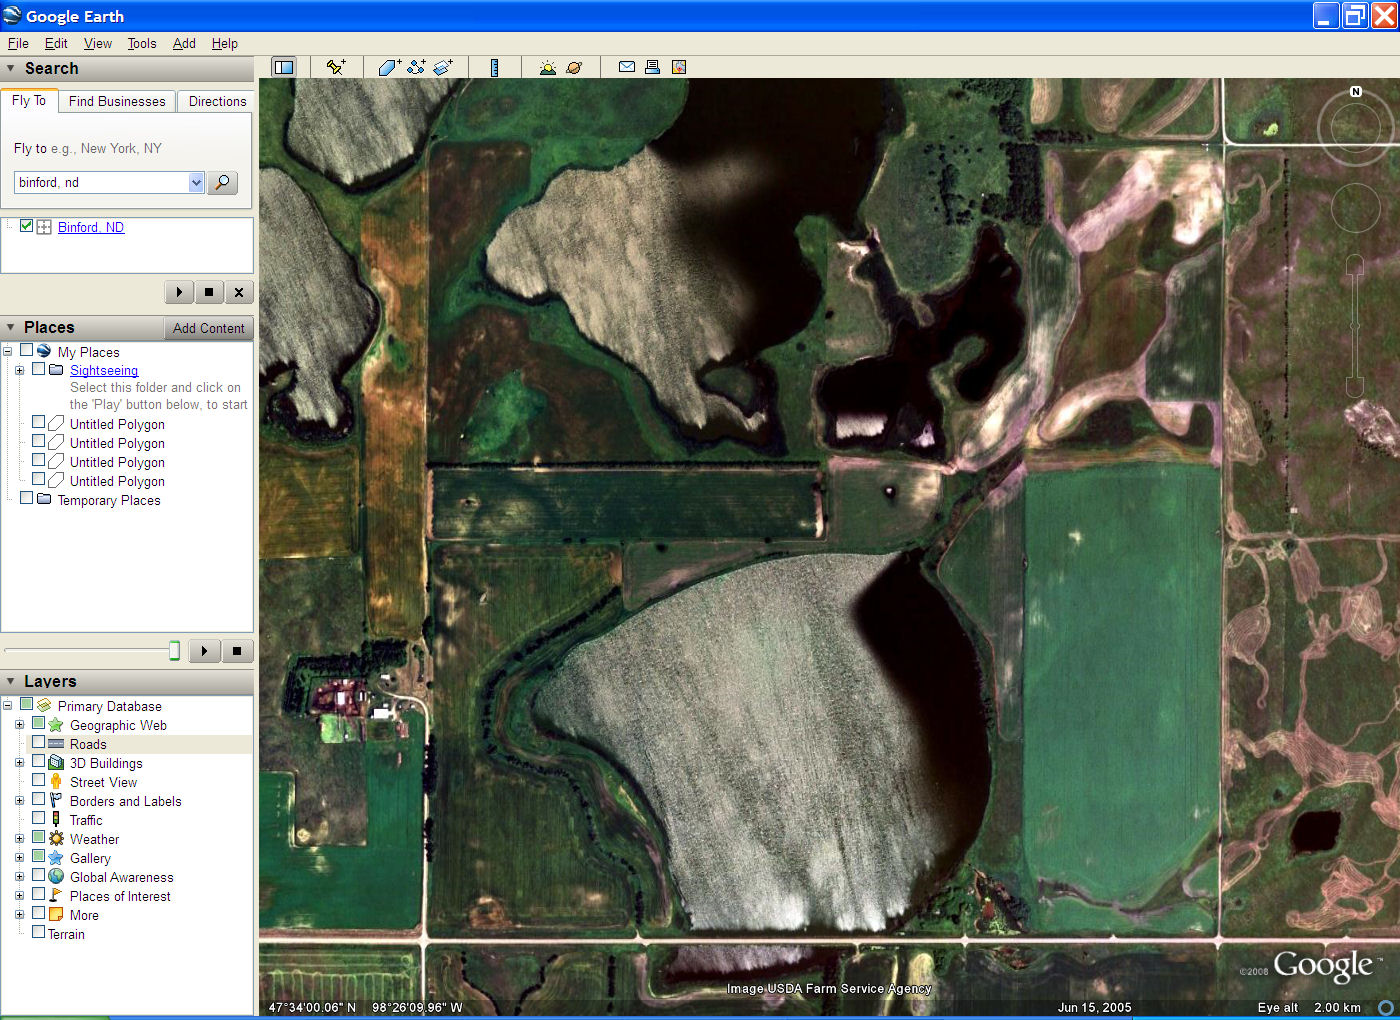Open the Sightseeing link

[x=104, y=370]
